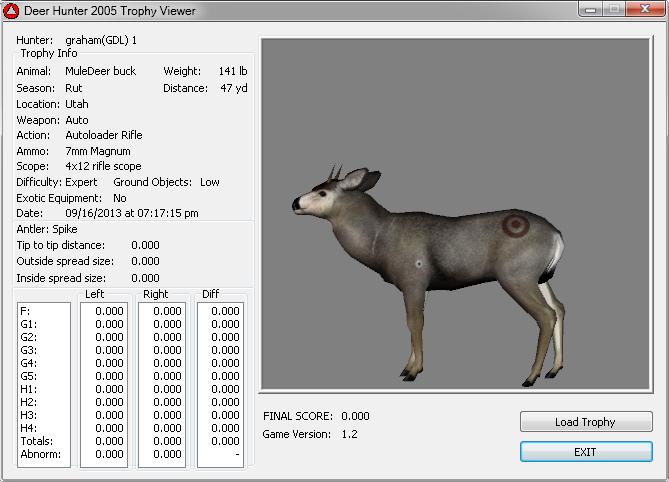This screenshot has width=669, height=482.
Task: Click the 141 lb weight value
Action: [x=233, y=72]
